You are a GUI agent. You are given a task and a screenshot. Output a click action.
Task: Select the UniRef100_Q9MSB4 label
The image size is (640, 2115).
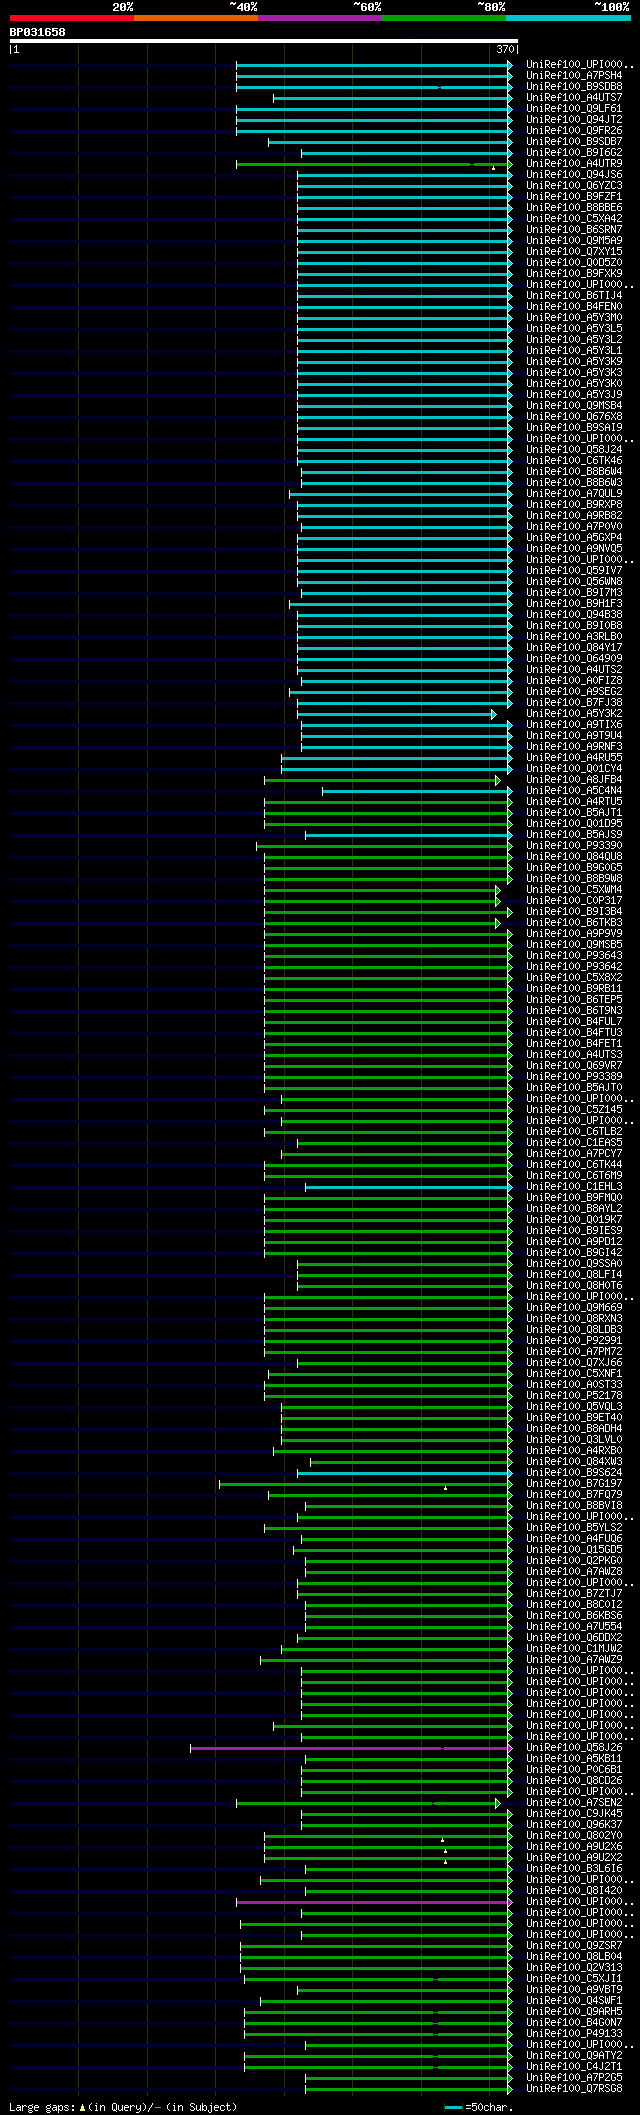pyautogui.click(x=574, y=405)
